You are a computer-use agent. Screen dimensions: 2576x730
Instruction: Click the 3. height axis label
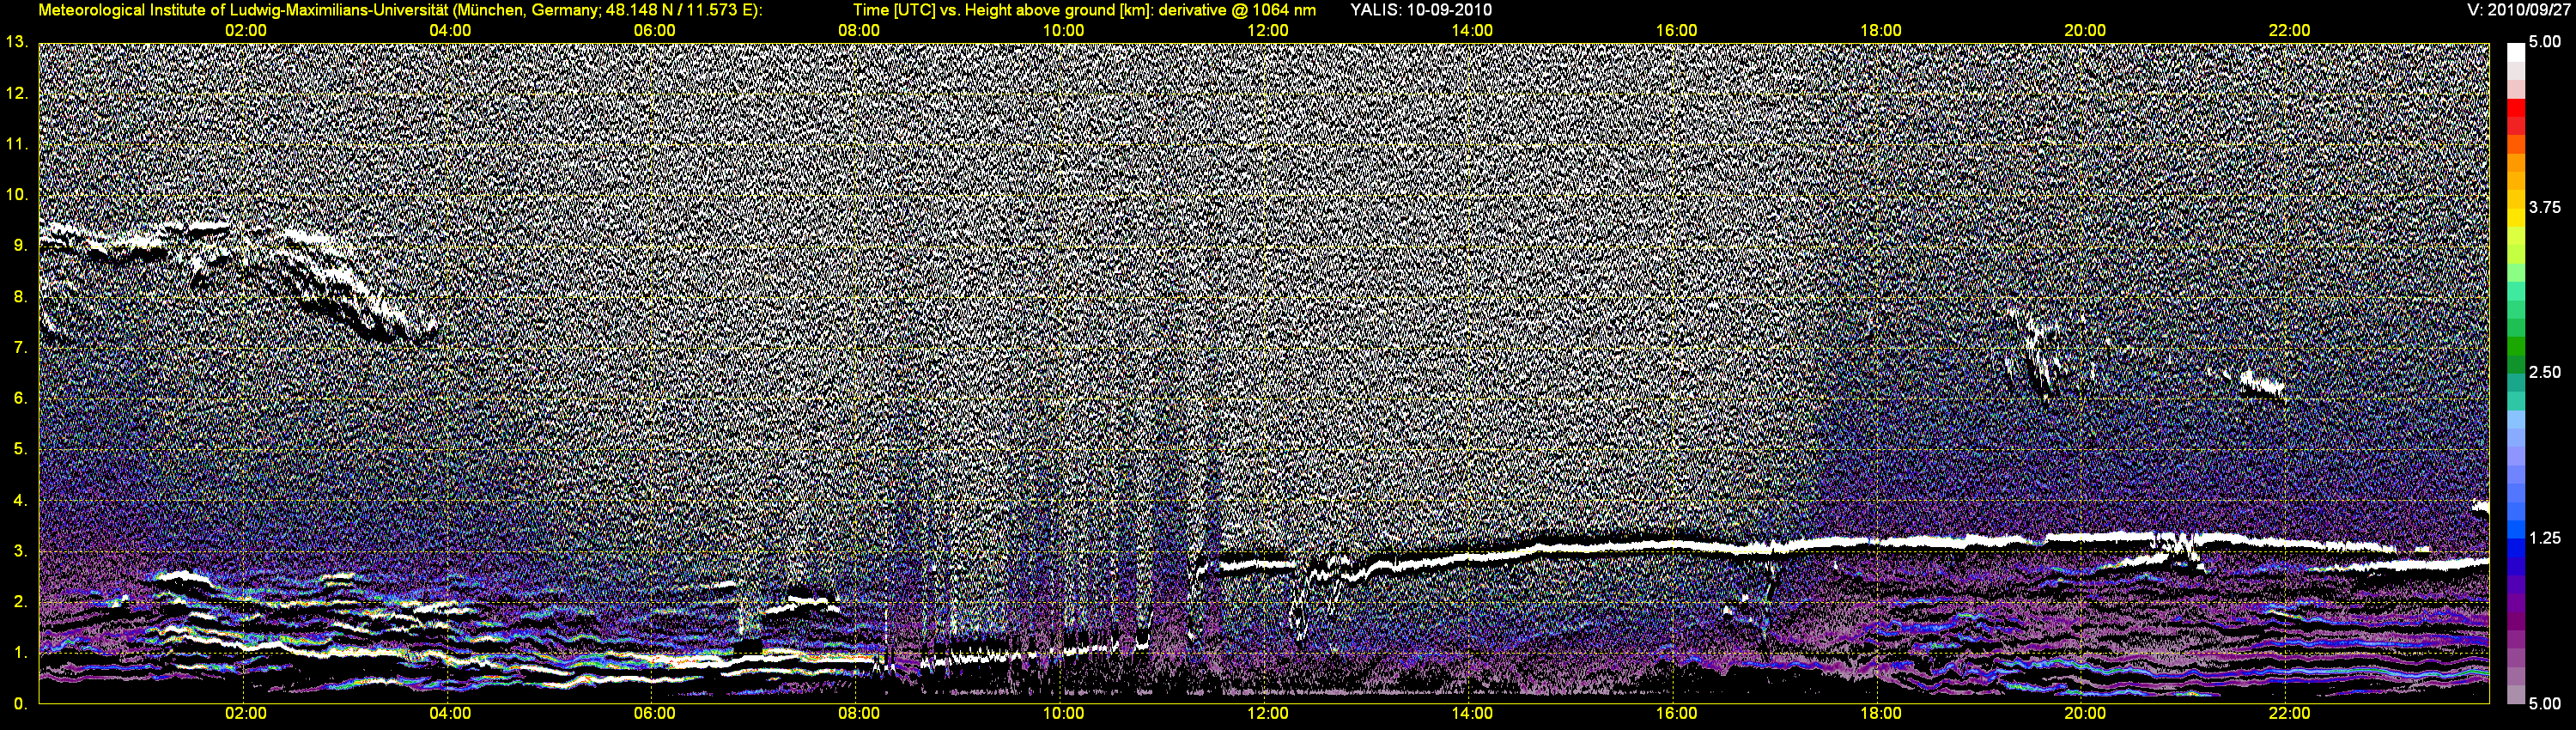pos(21,551)
